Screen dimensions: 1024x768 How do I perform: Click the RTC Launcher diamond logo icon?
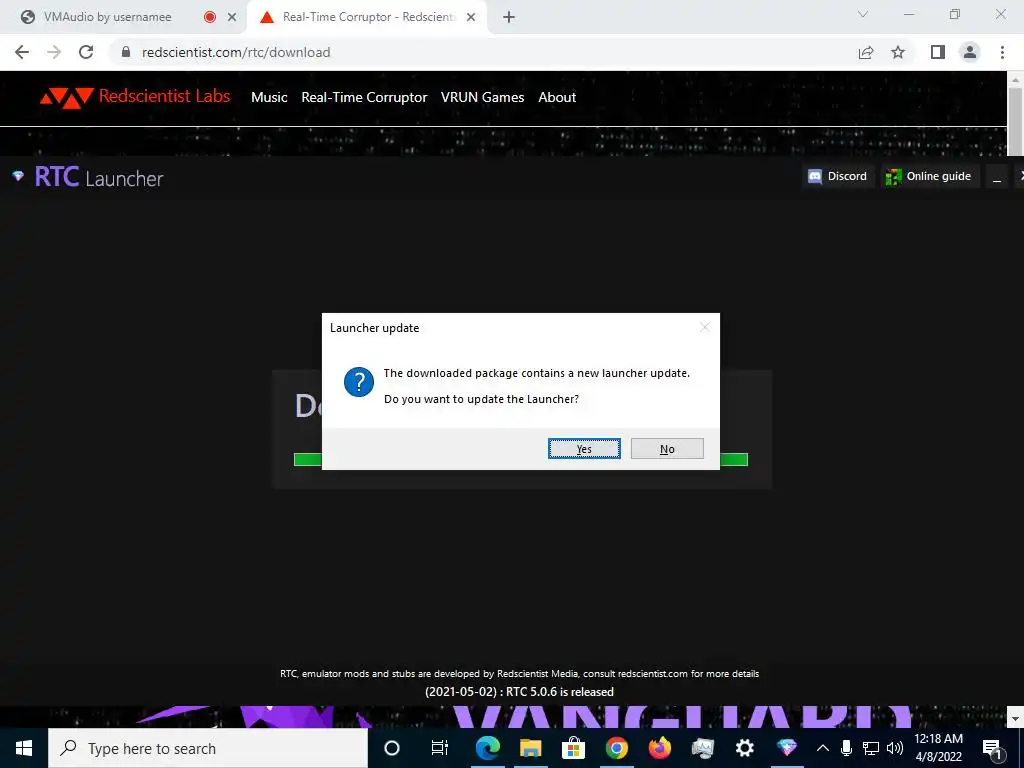[18, 176]
